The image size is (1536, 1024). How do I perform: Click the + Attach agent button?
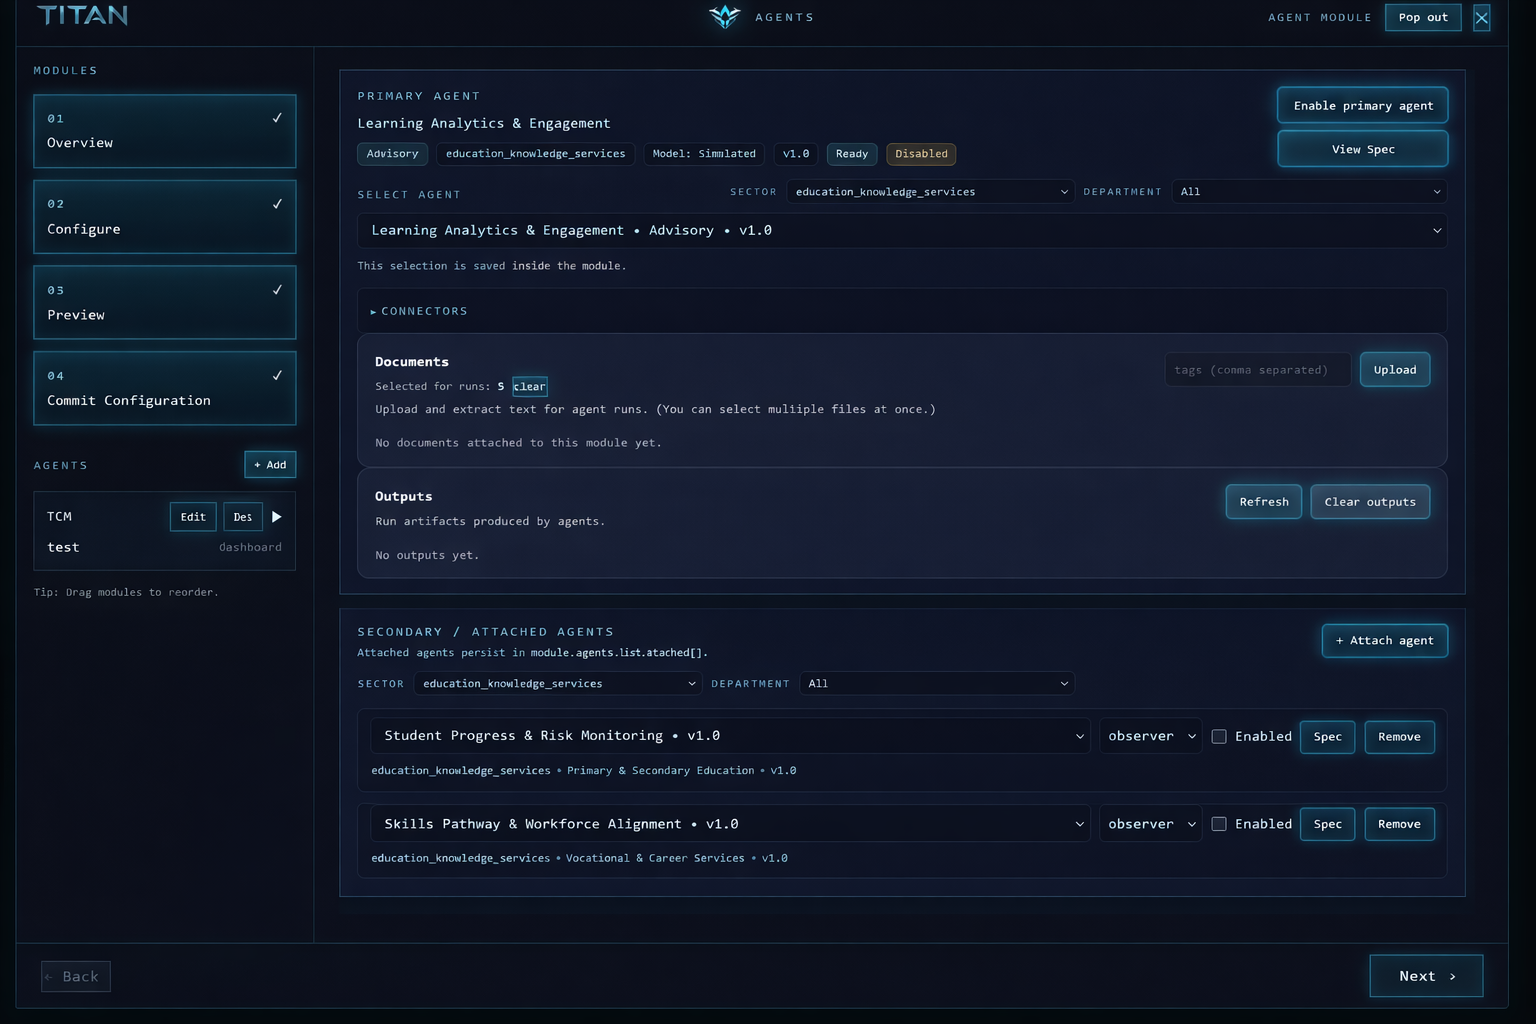(1384, 641)
